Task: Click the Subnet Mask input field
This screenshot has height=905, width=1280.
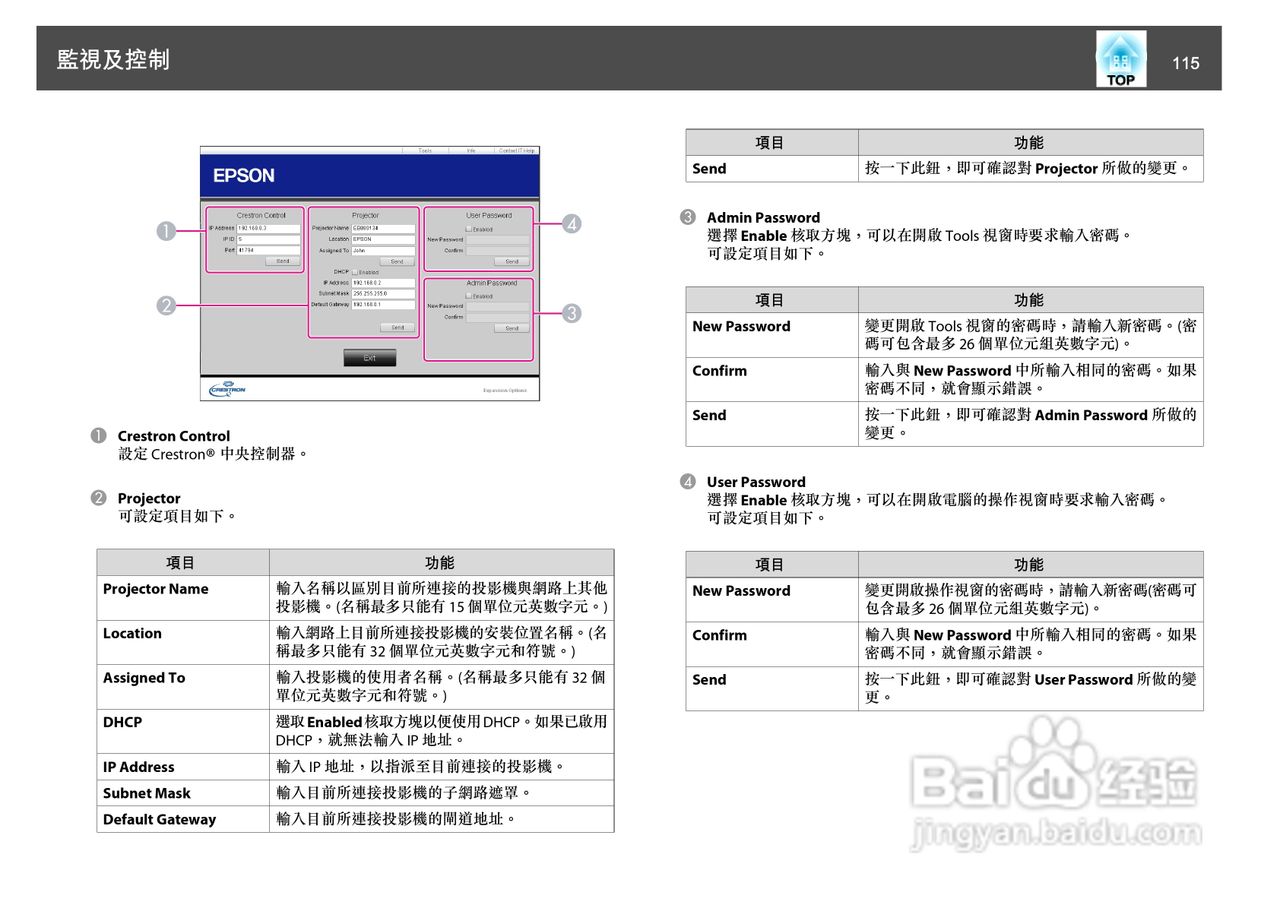Action: 383,294
